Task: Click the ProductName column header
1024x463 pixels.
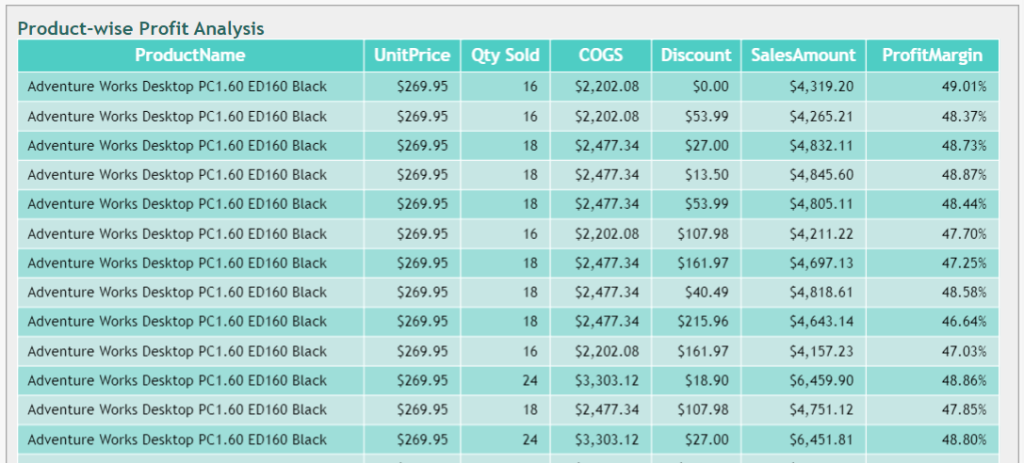Action: pos(190,56)
